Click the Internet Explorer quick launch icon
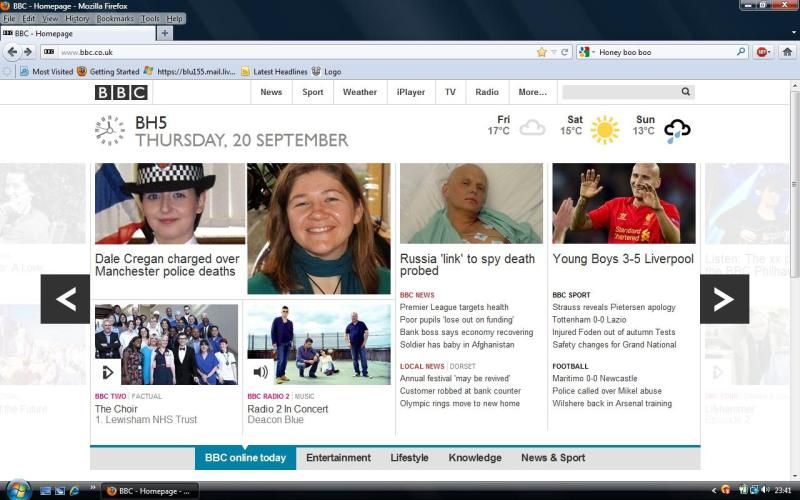This screenshot has width=800, height=500. [x=74, y=491]
